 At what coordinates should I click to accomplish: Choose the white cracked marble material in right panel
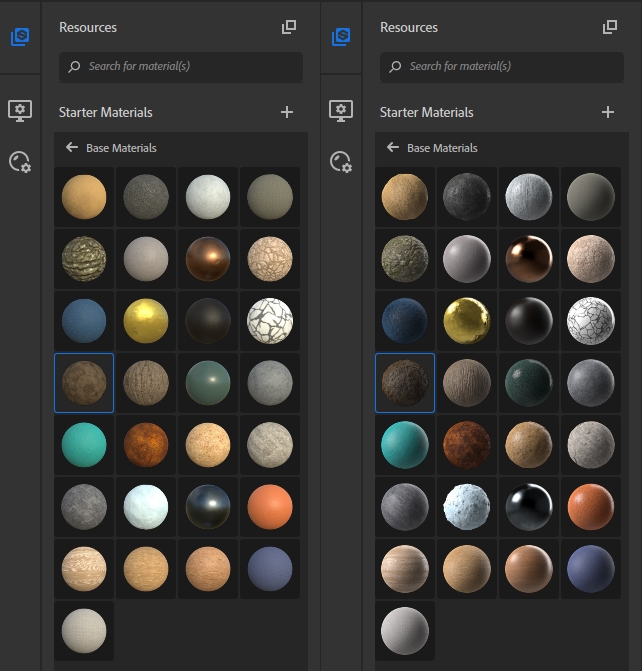(590, 321)
